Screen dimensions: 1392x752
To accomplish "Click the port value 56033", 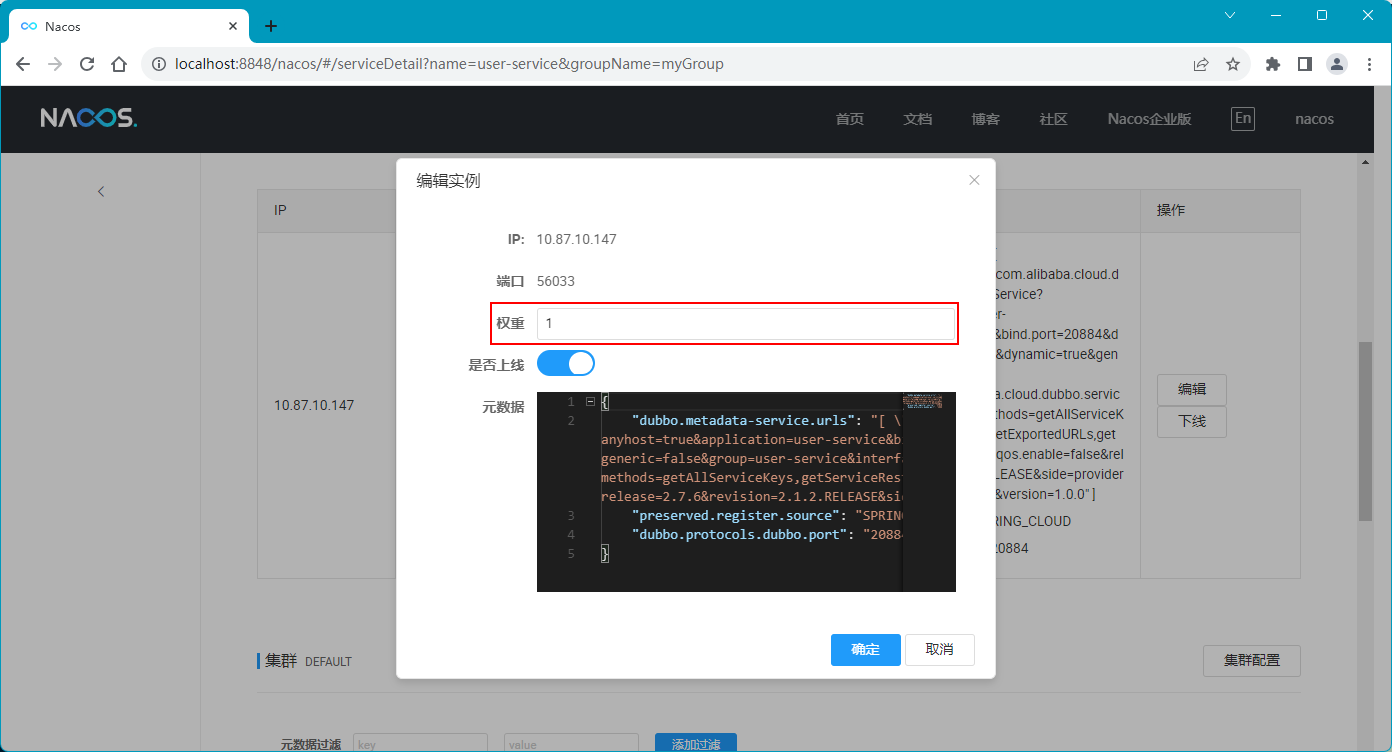I will point(556,281).
